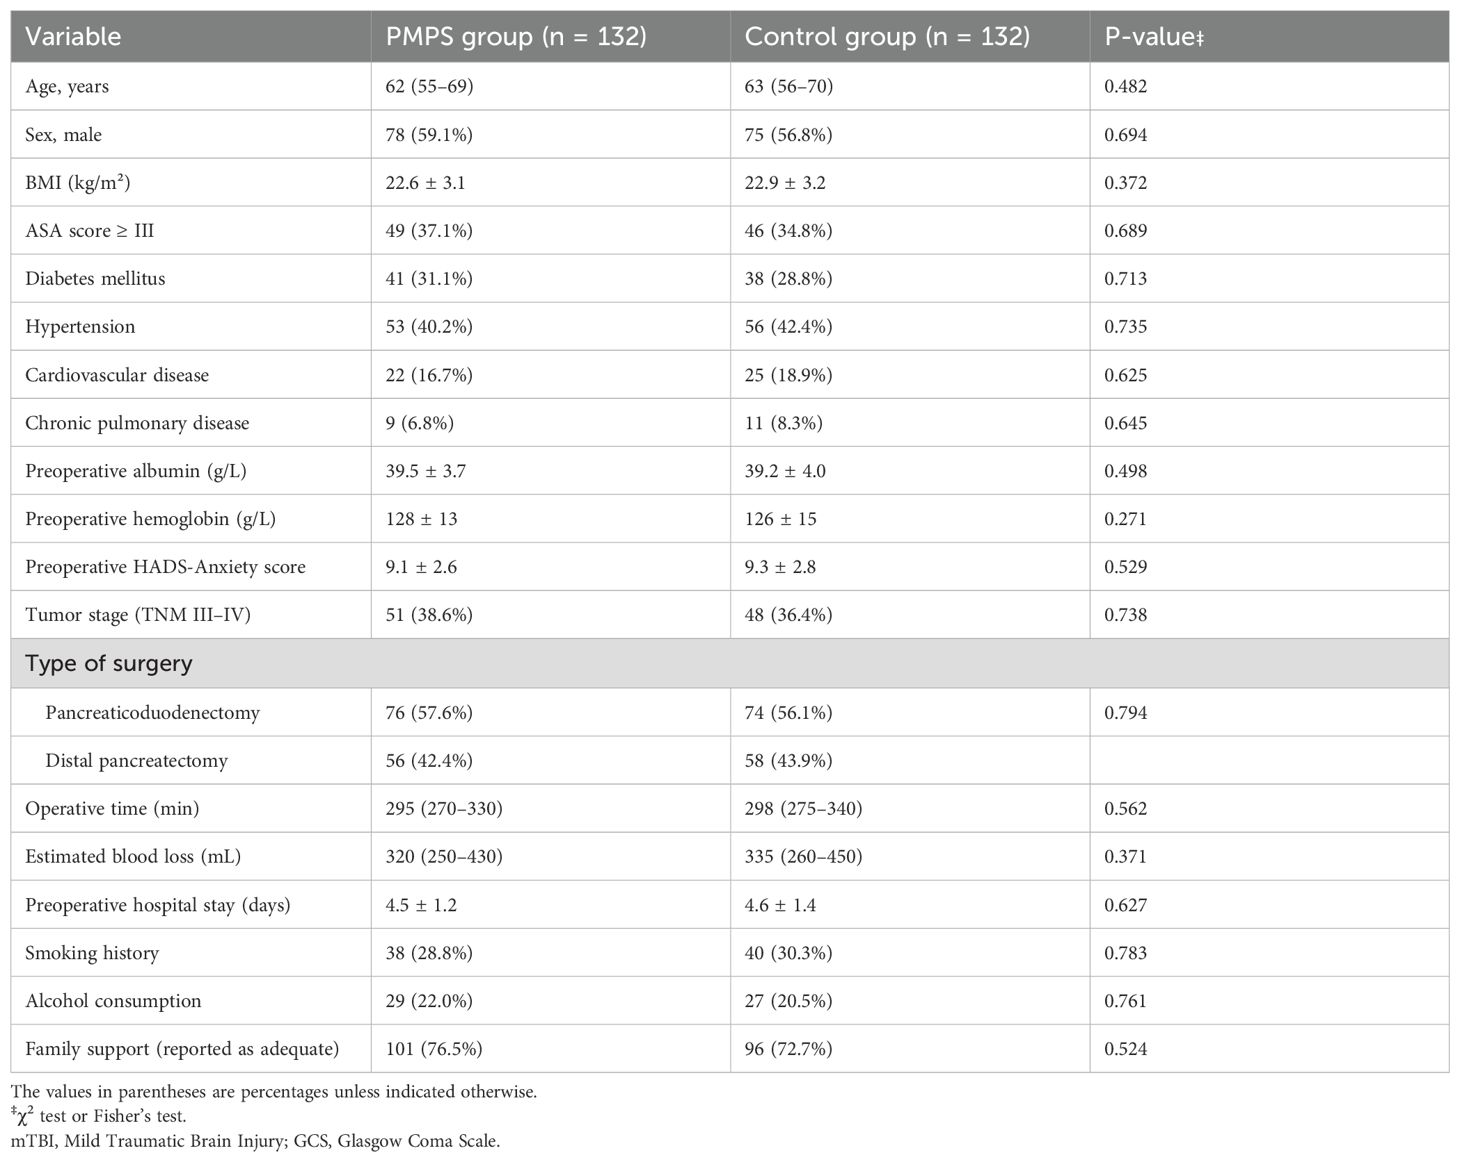This screenshot has height=1162, width=1460.
Task: Click the "Distal pancreatectomy" row label
Action: (136, 761)
